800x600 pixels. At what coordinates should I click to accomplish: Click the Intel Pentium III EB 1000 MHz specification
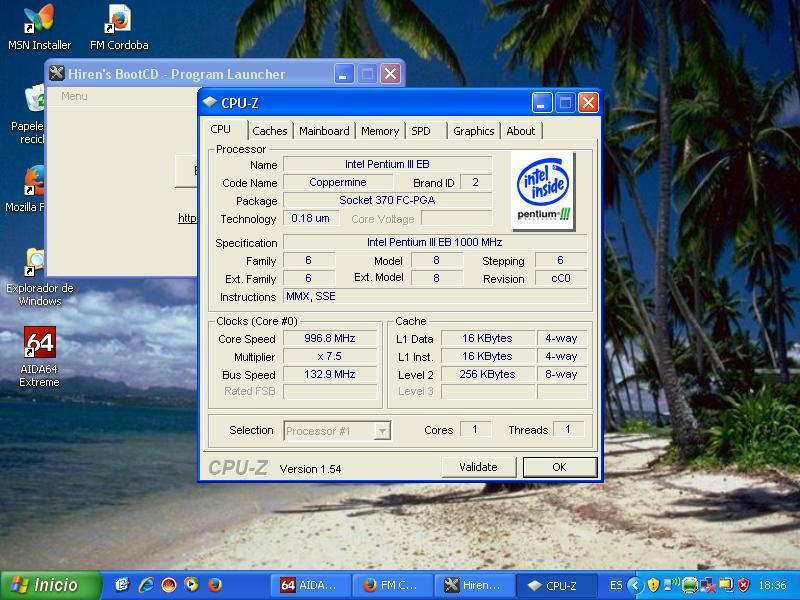(435, 242)
